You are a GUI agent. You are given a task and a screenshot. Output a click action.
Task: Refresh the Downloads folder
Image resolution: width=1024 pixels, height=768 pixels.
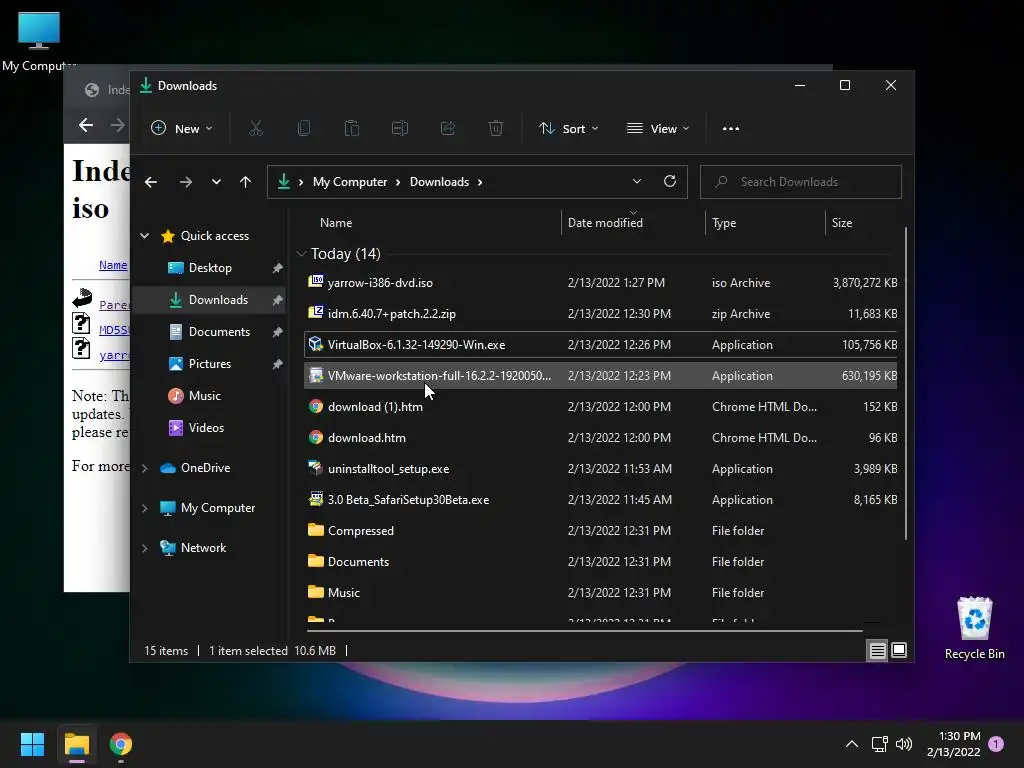669,182
